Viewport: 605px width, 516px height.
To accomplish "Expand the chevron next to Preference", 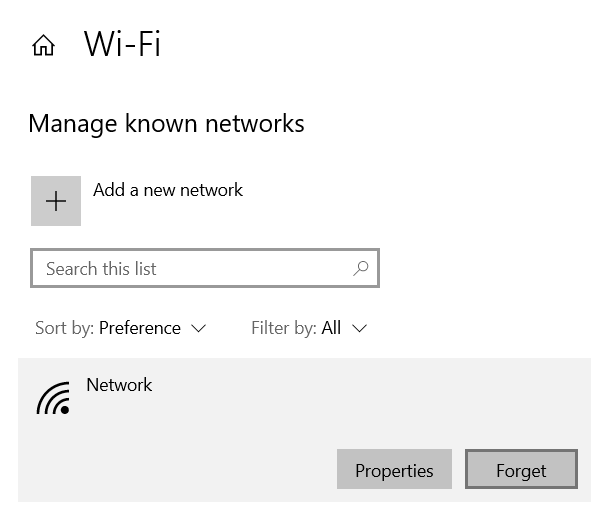I will pyautogui.click(x=199, y=329).
